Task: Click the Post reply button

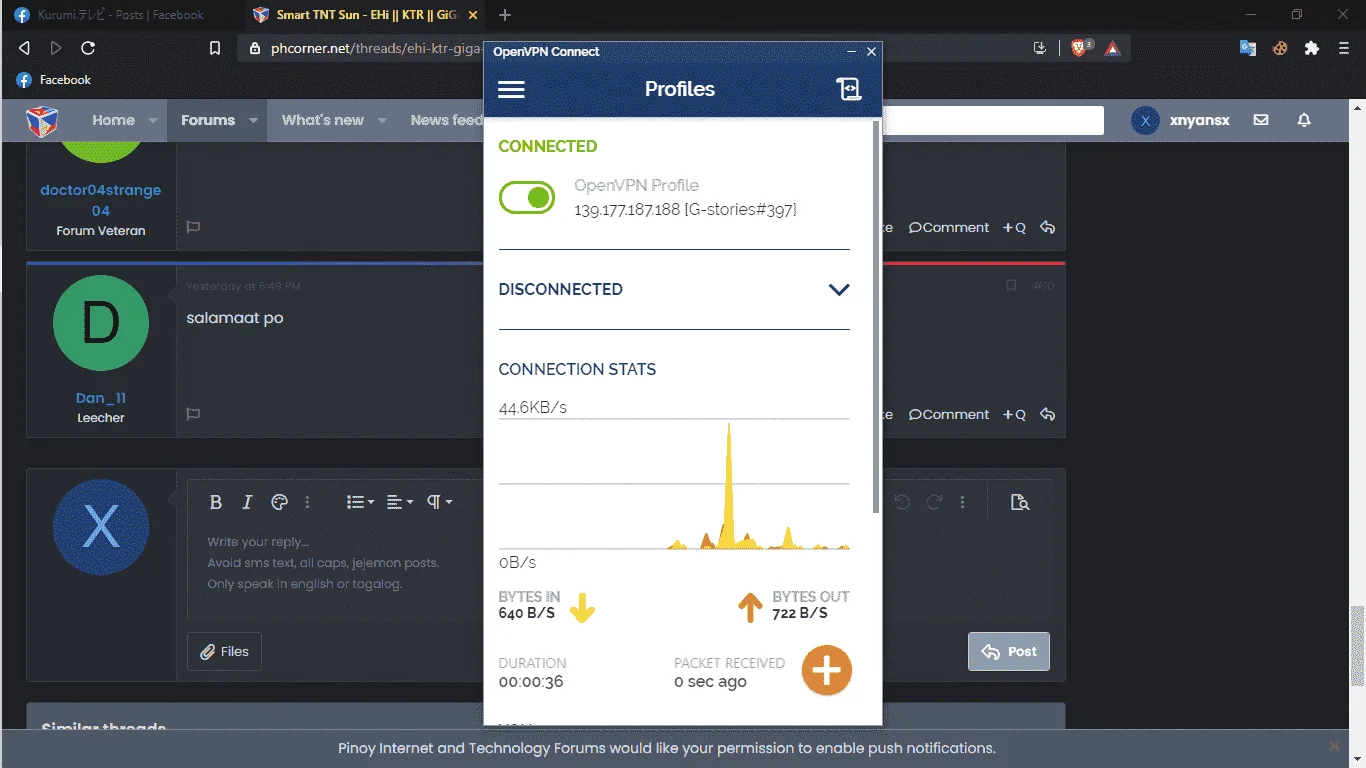Action: click(1009, 651)
